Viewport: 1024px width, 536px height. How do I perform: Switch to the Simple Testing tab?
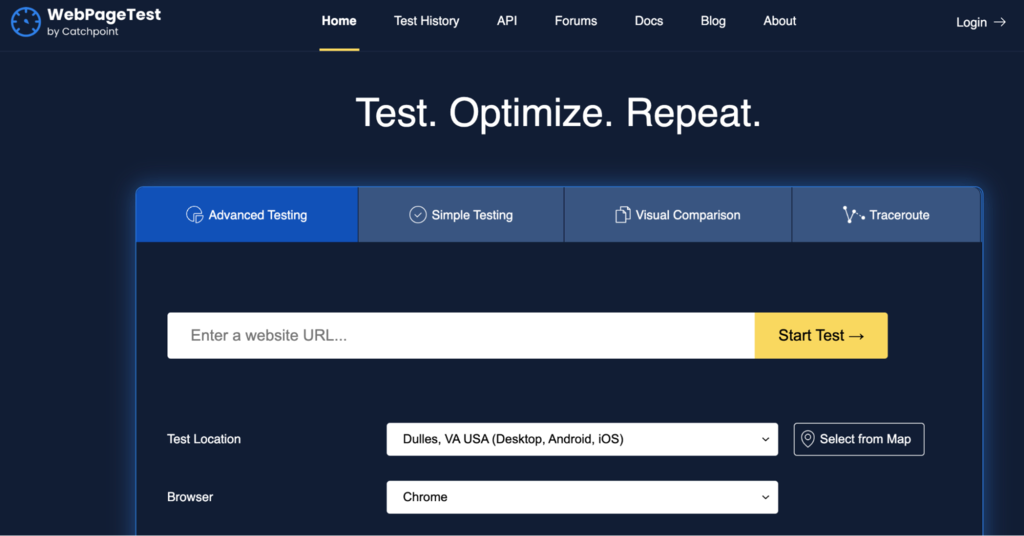[x=461, y=215]
